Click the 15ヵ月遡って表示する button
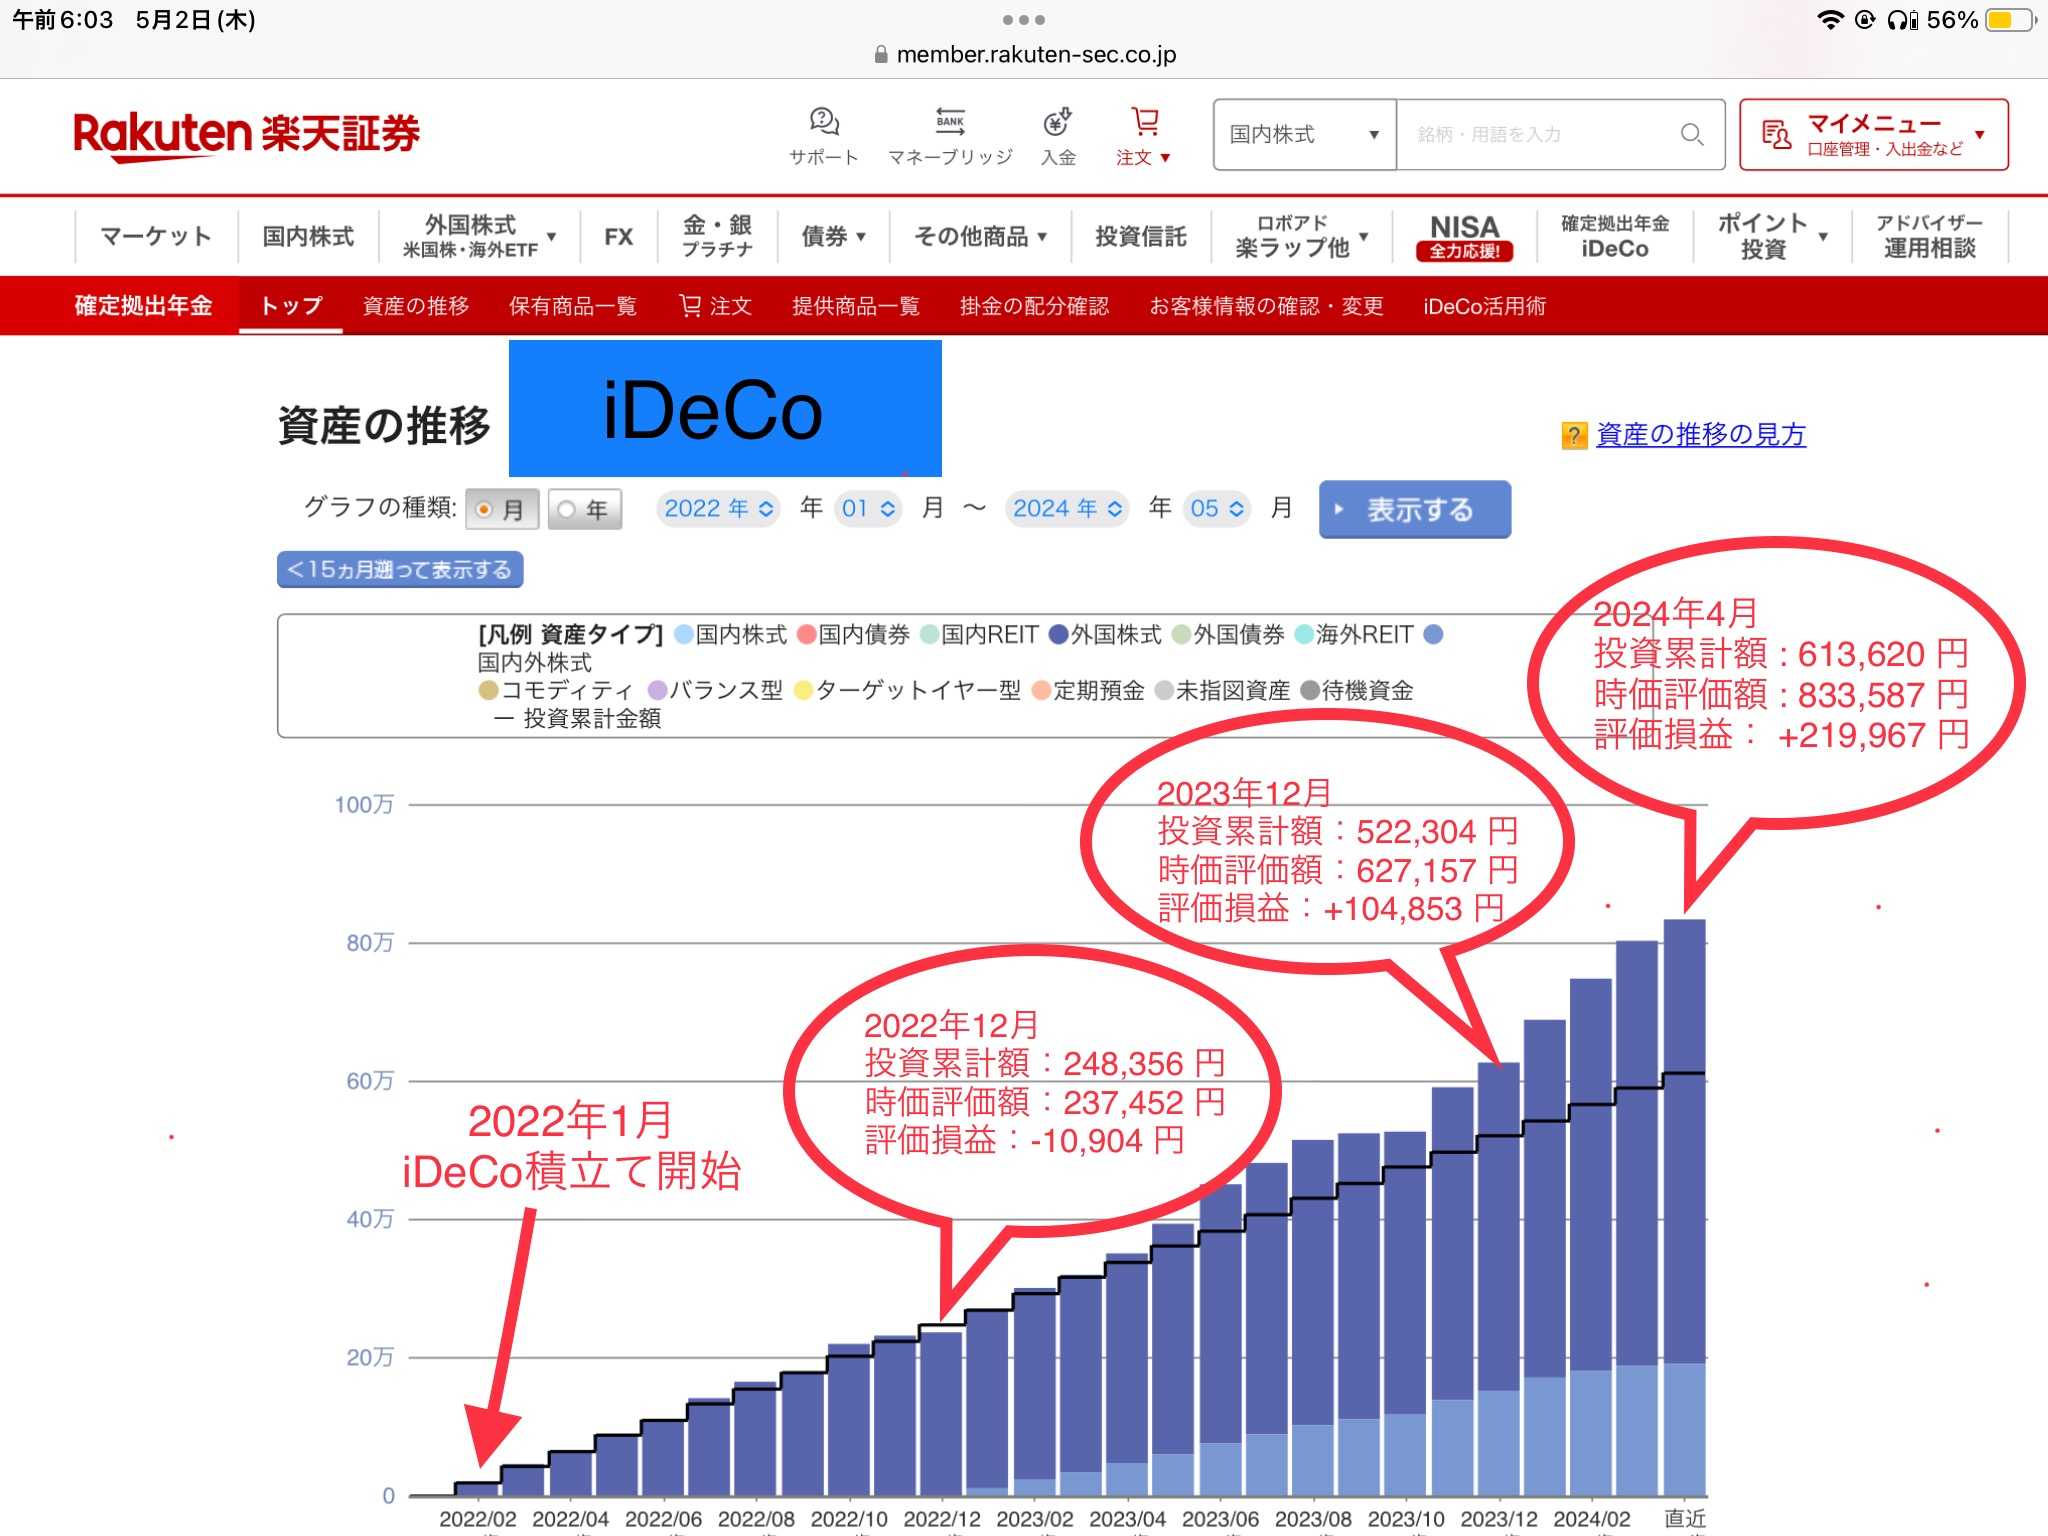The height and width of the screenshot is (1536, 2048). [x=400, y=570]
